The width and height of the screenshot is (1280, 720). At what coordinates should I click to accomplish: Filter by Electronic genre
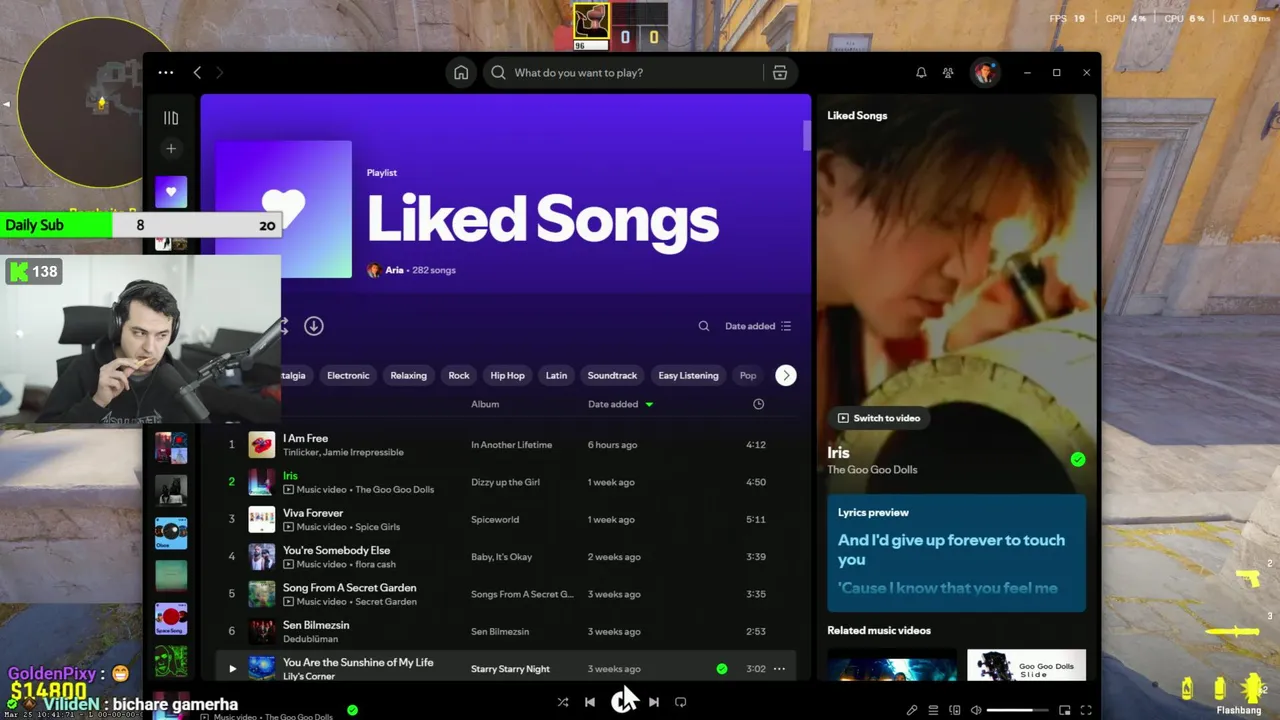coord(348,376)
